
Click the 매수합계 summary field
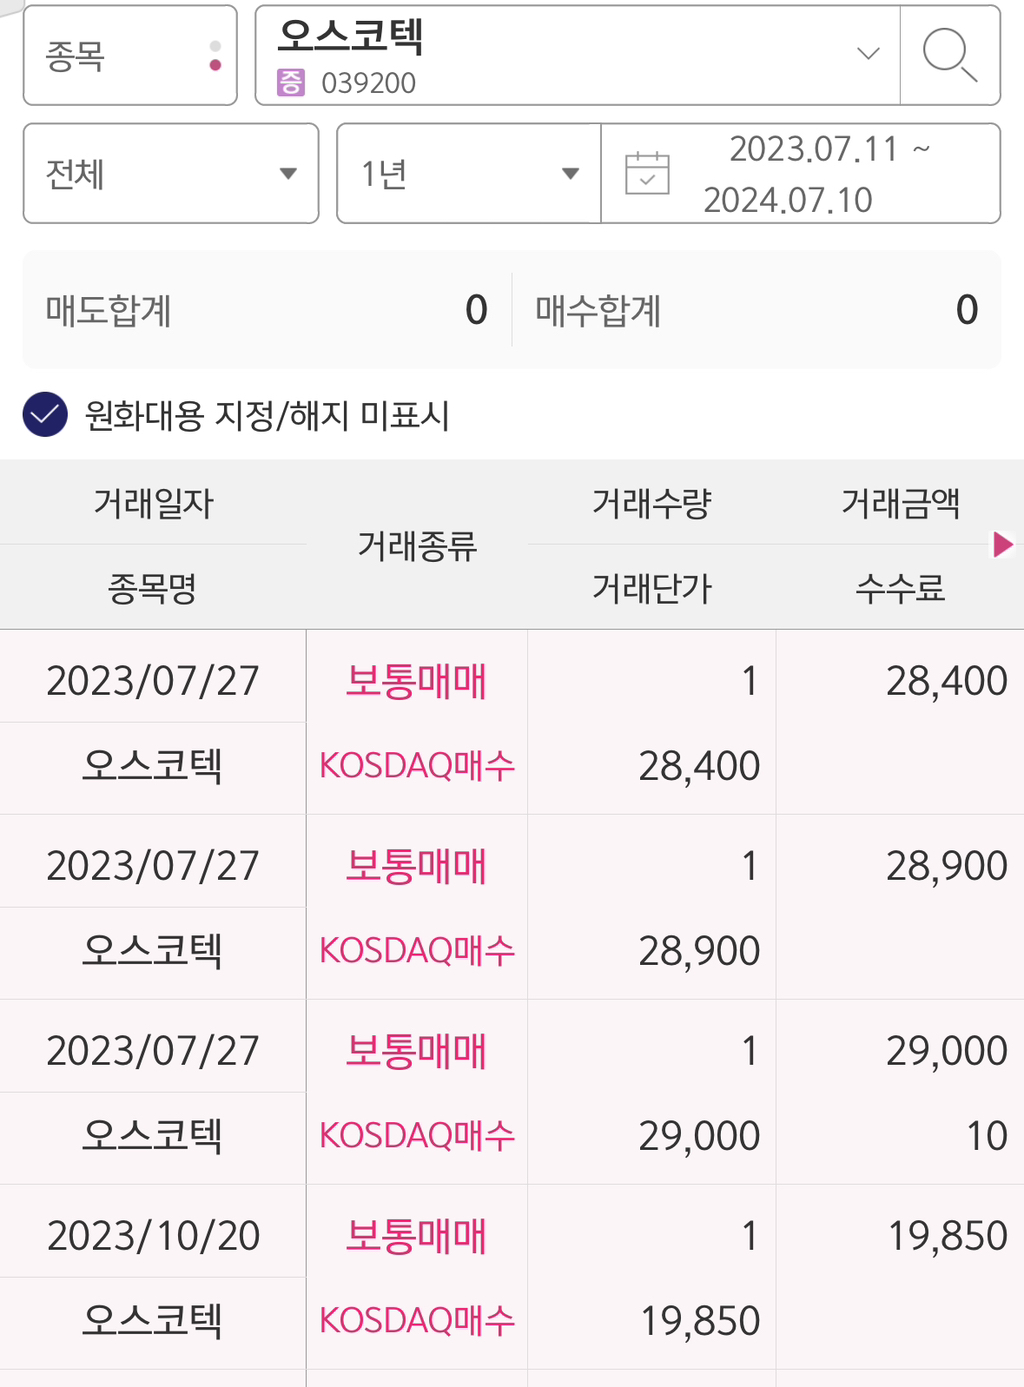756,310
